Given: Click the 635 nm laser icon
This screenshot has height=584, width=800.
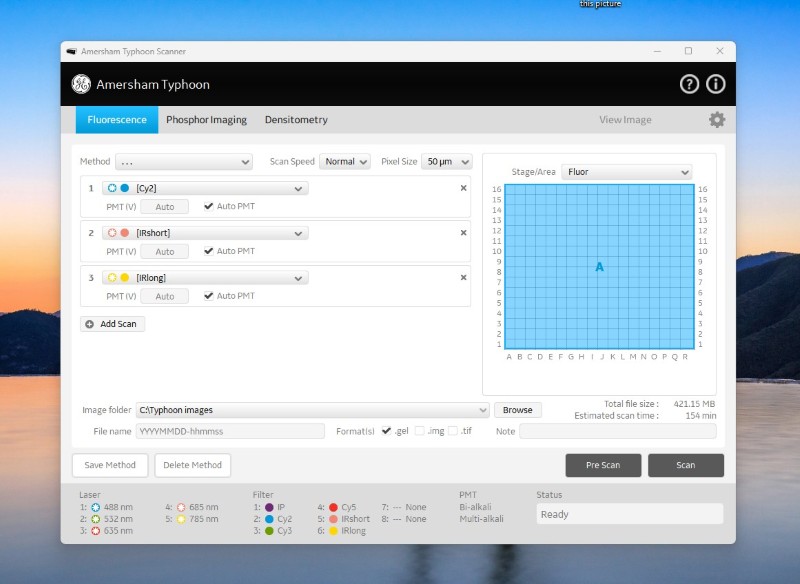Looking at the screenshot, I should coord(95,531).
